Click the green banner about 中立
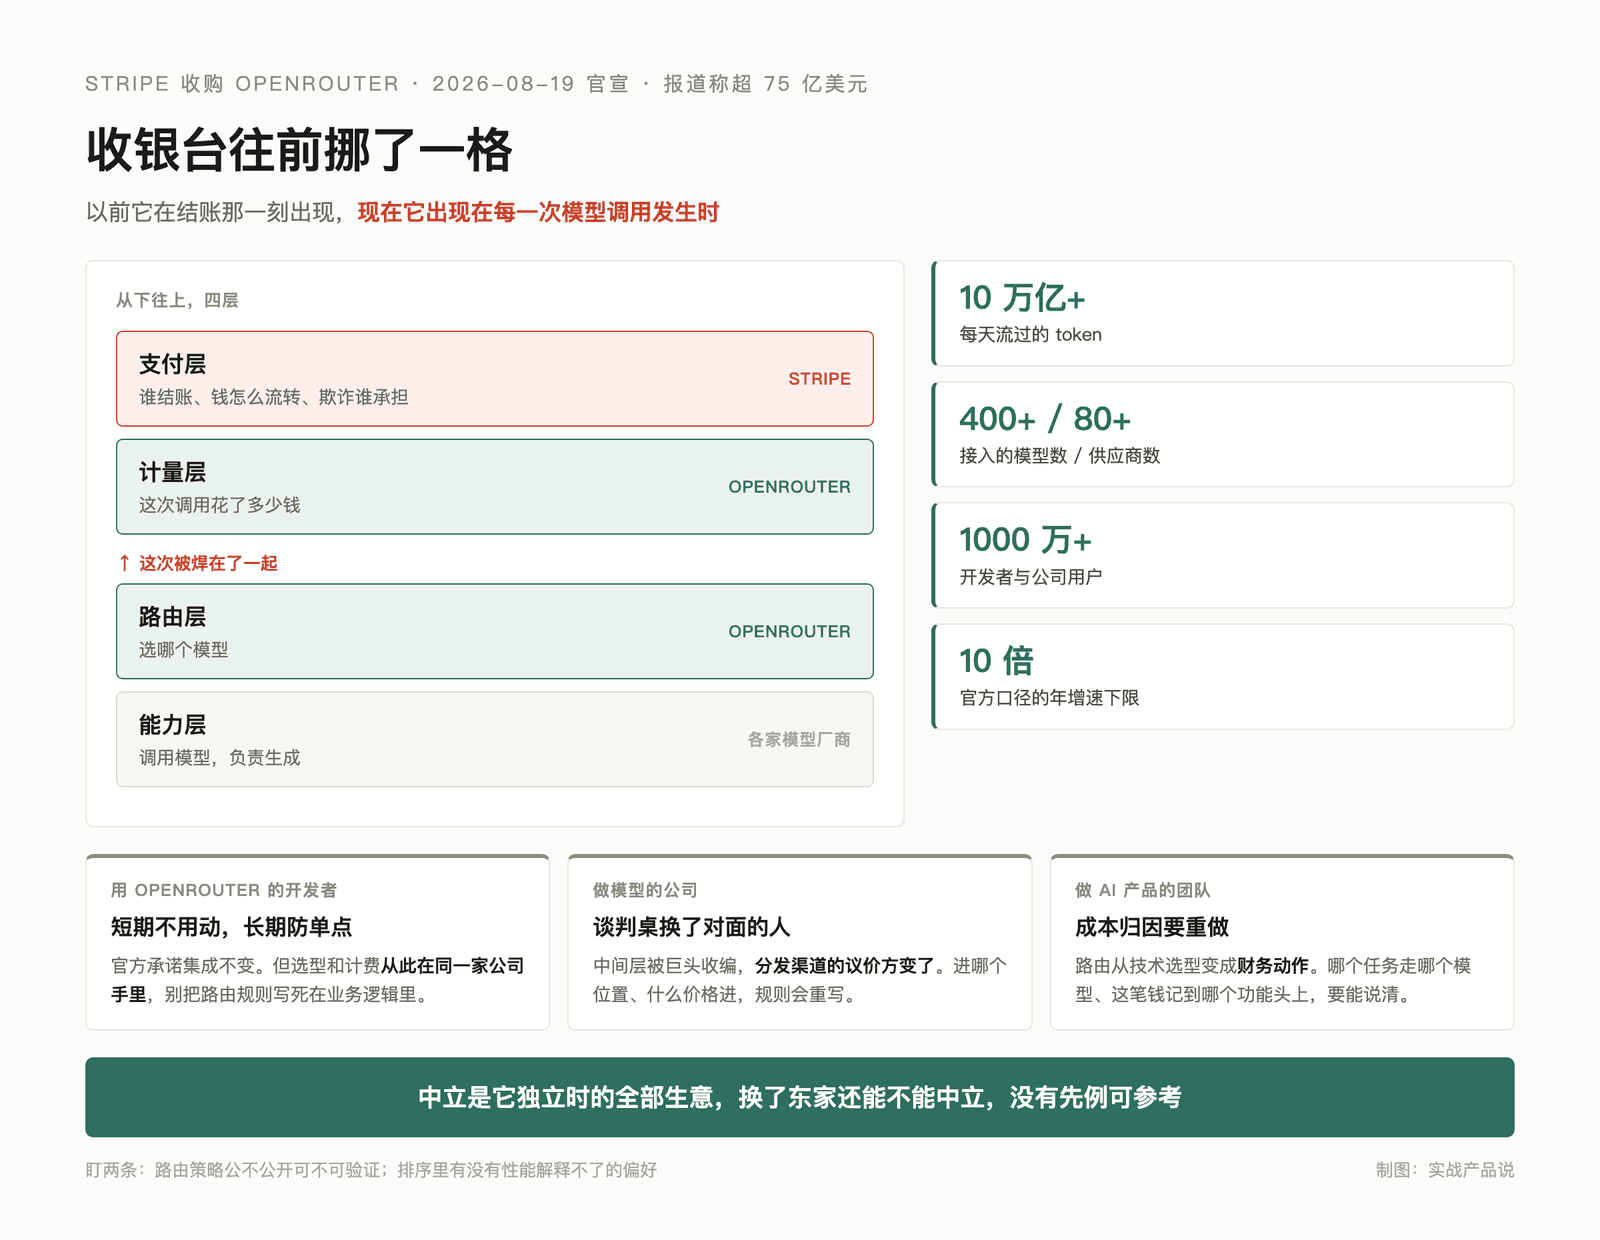Screen dimensions: 1600x1240 (x=800, y=1097)
